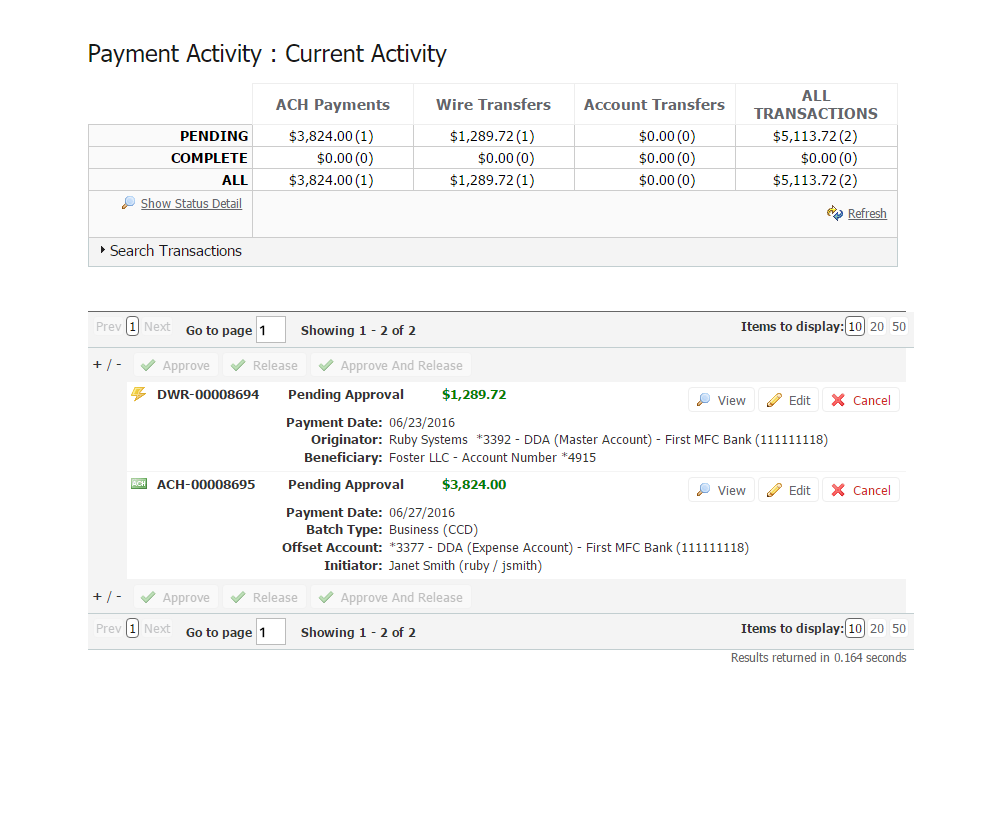Screen dimensions: 1000x831
Task: Click page 1 in the bottom pagination
Action: click(133, 629)
